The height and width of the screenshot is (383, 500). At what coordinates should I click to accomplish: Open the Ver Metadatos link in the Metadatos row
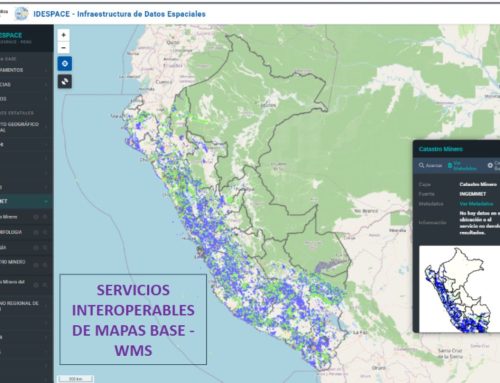tap(476, 204)
